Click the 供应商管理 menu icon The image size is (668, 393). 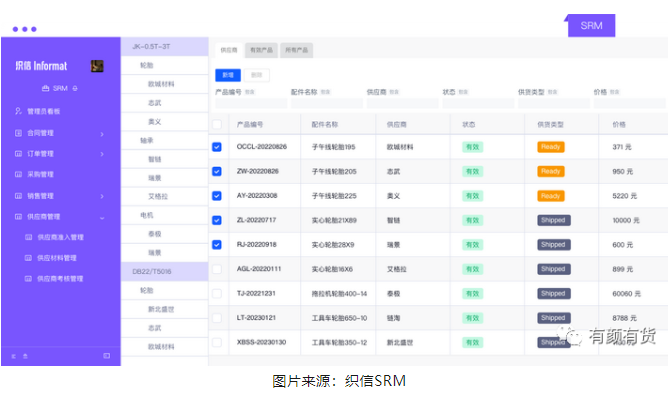pyautogui.click(x=18, y=217)
